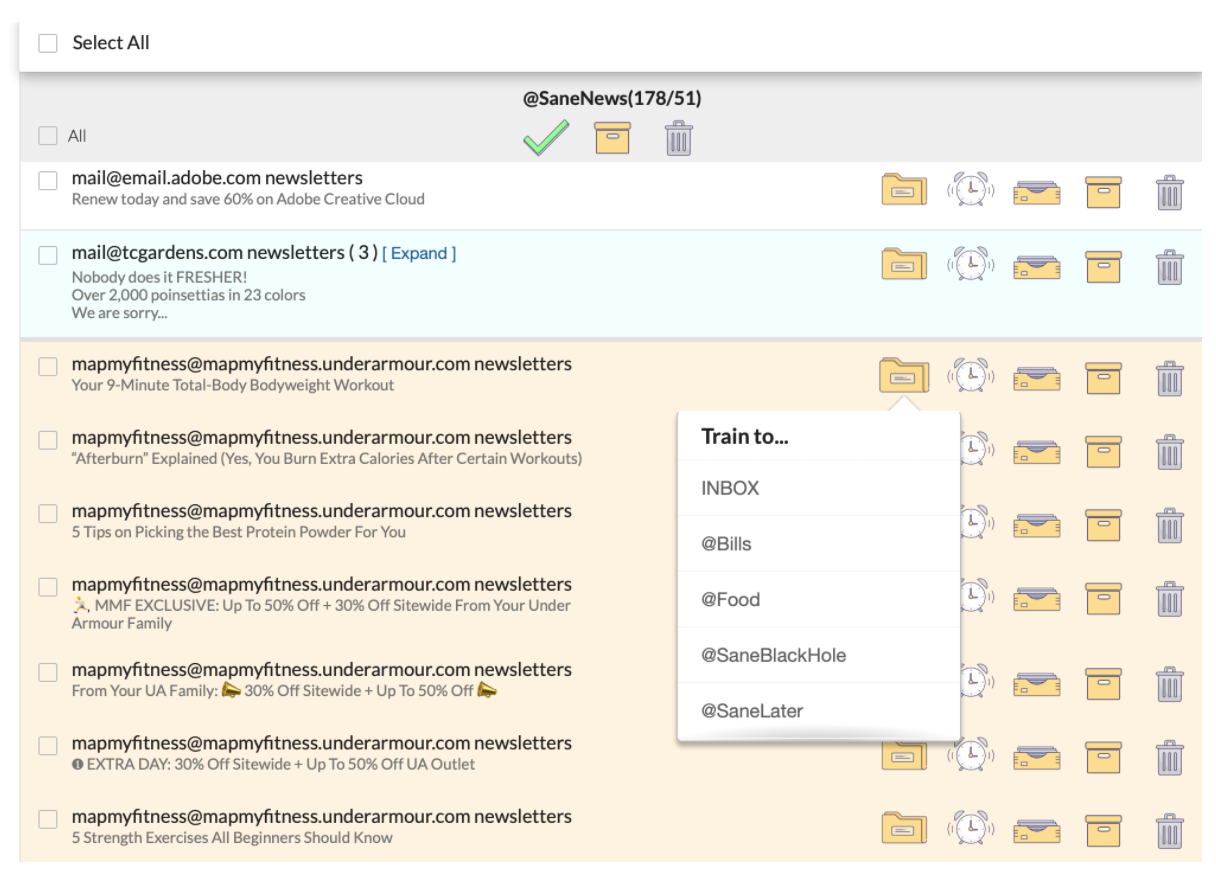
Task: Choose @SaneBlackHole in Train to menu
Action: (773, 656)
